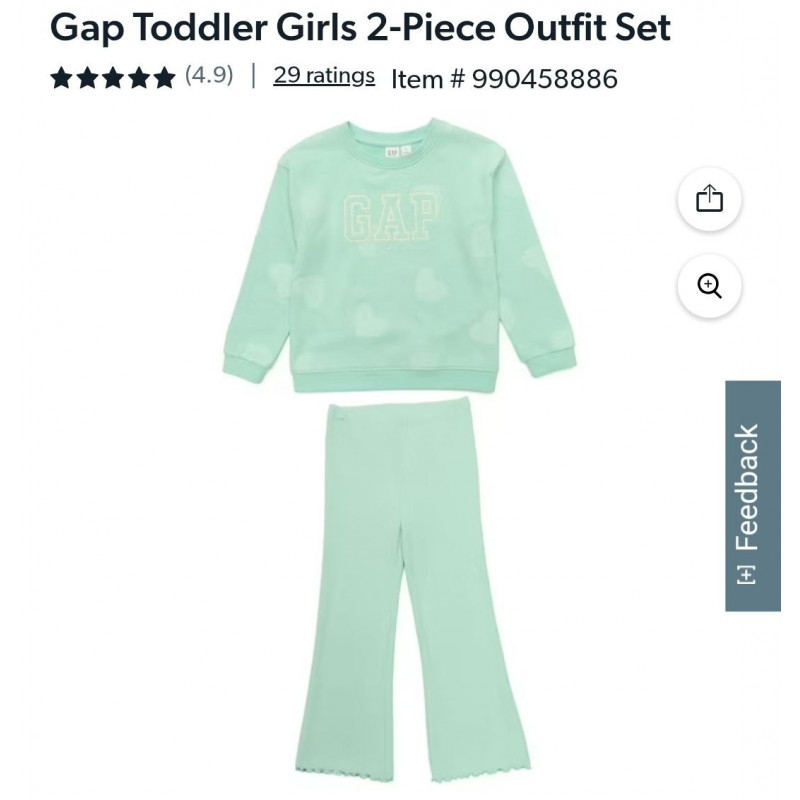Select the third rating star
Viewport: 800px width, 800px height.
pos(113,78)
